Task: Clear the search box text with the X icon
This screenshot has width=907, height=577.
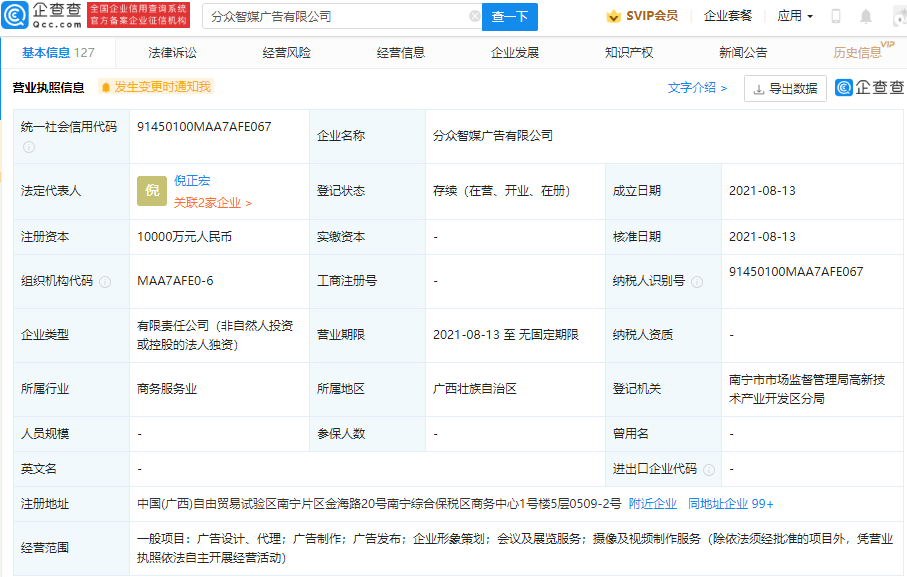Action: click(x=474, y=17)
